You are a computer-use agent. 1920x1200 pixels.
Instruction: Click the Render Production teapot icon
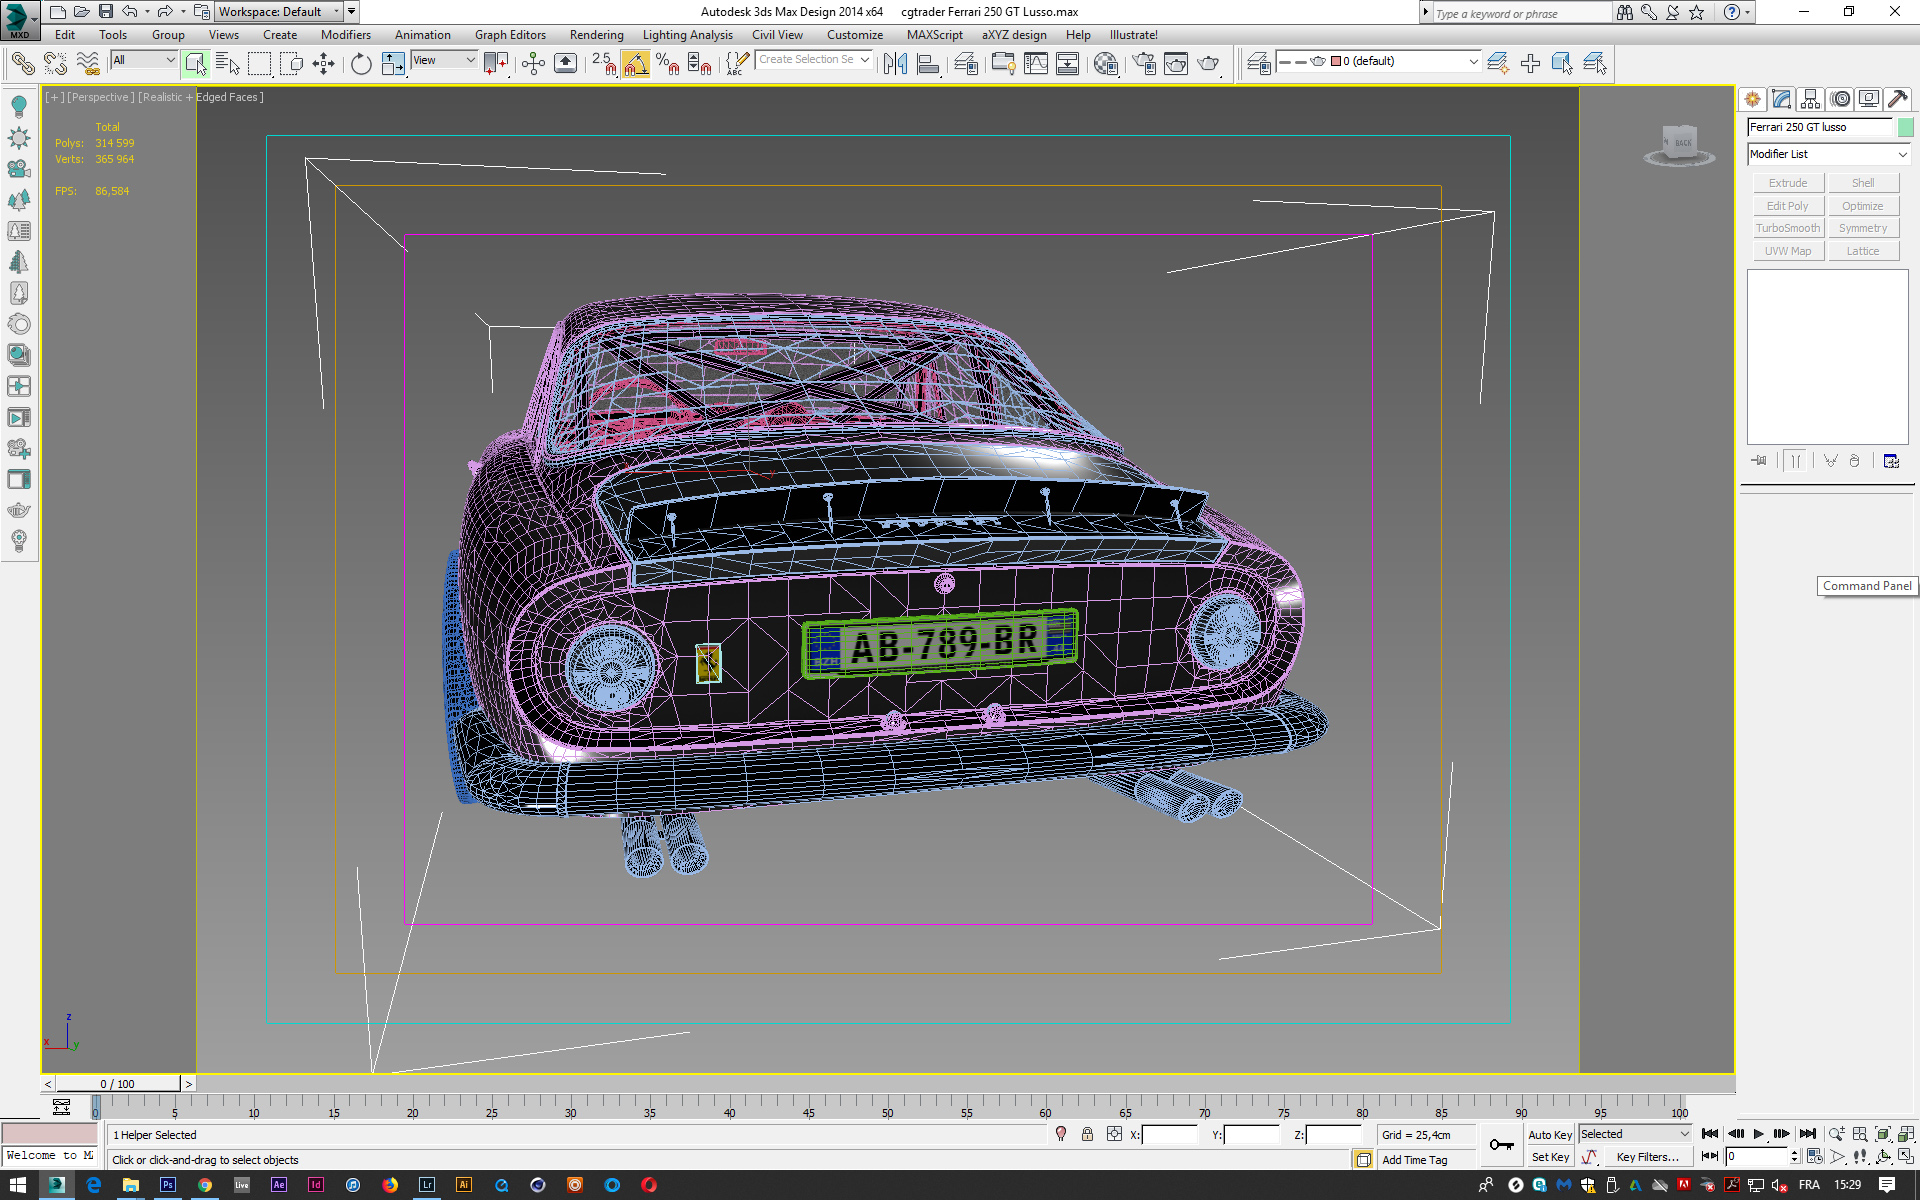point(1209,64)
